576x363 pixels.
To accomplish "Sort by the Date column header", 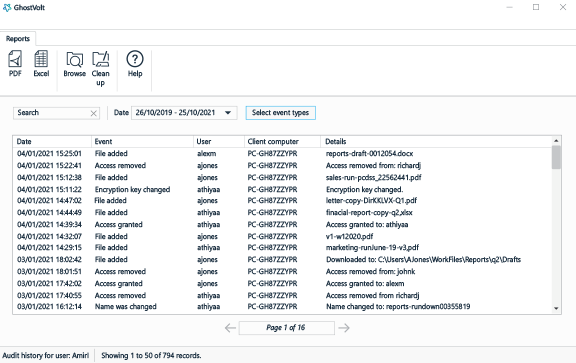I will click(x=52, y=141).
